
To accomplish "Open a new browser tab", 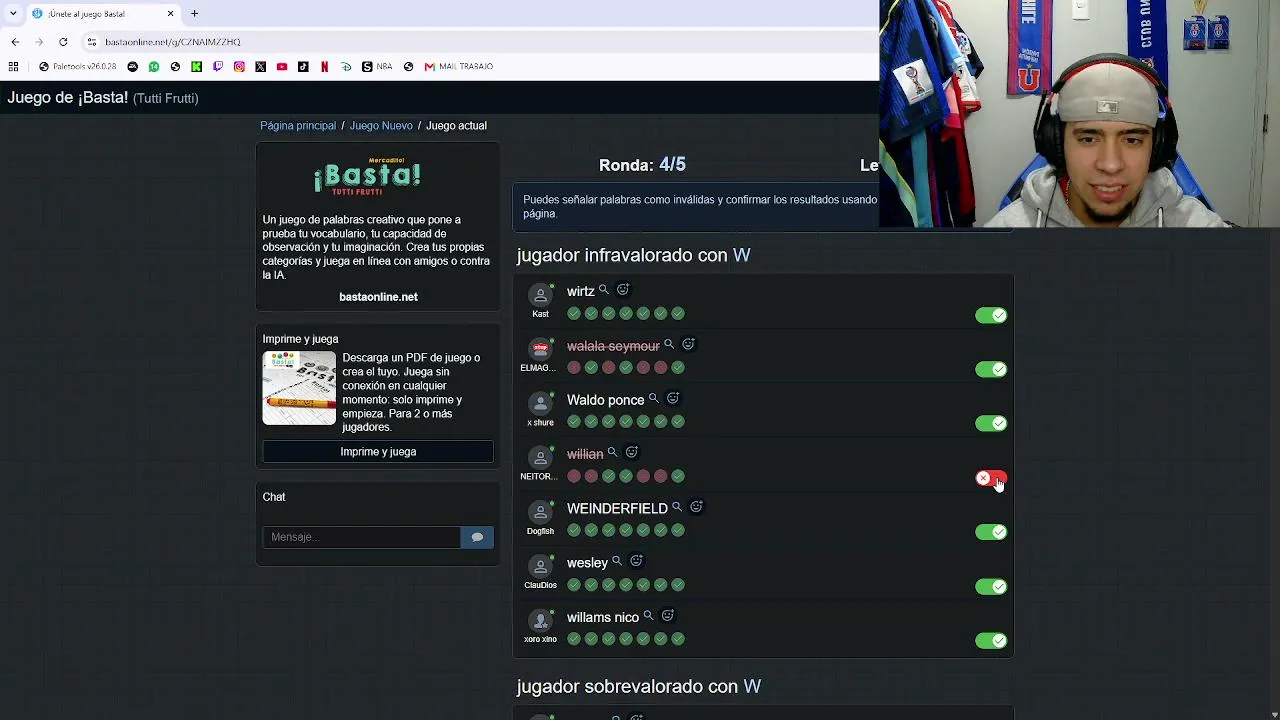I will (x=195, y=13).
